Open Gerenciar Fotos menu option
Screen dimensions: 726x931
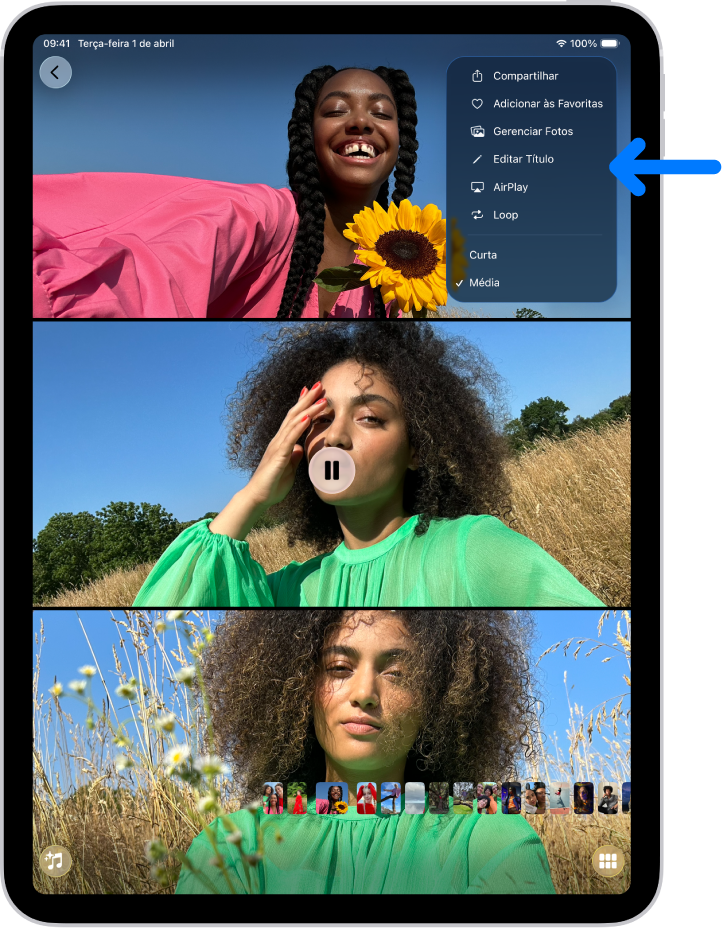pyautogui.click(x=532, y=131)
